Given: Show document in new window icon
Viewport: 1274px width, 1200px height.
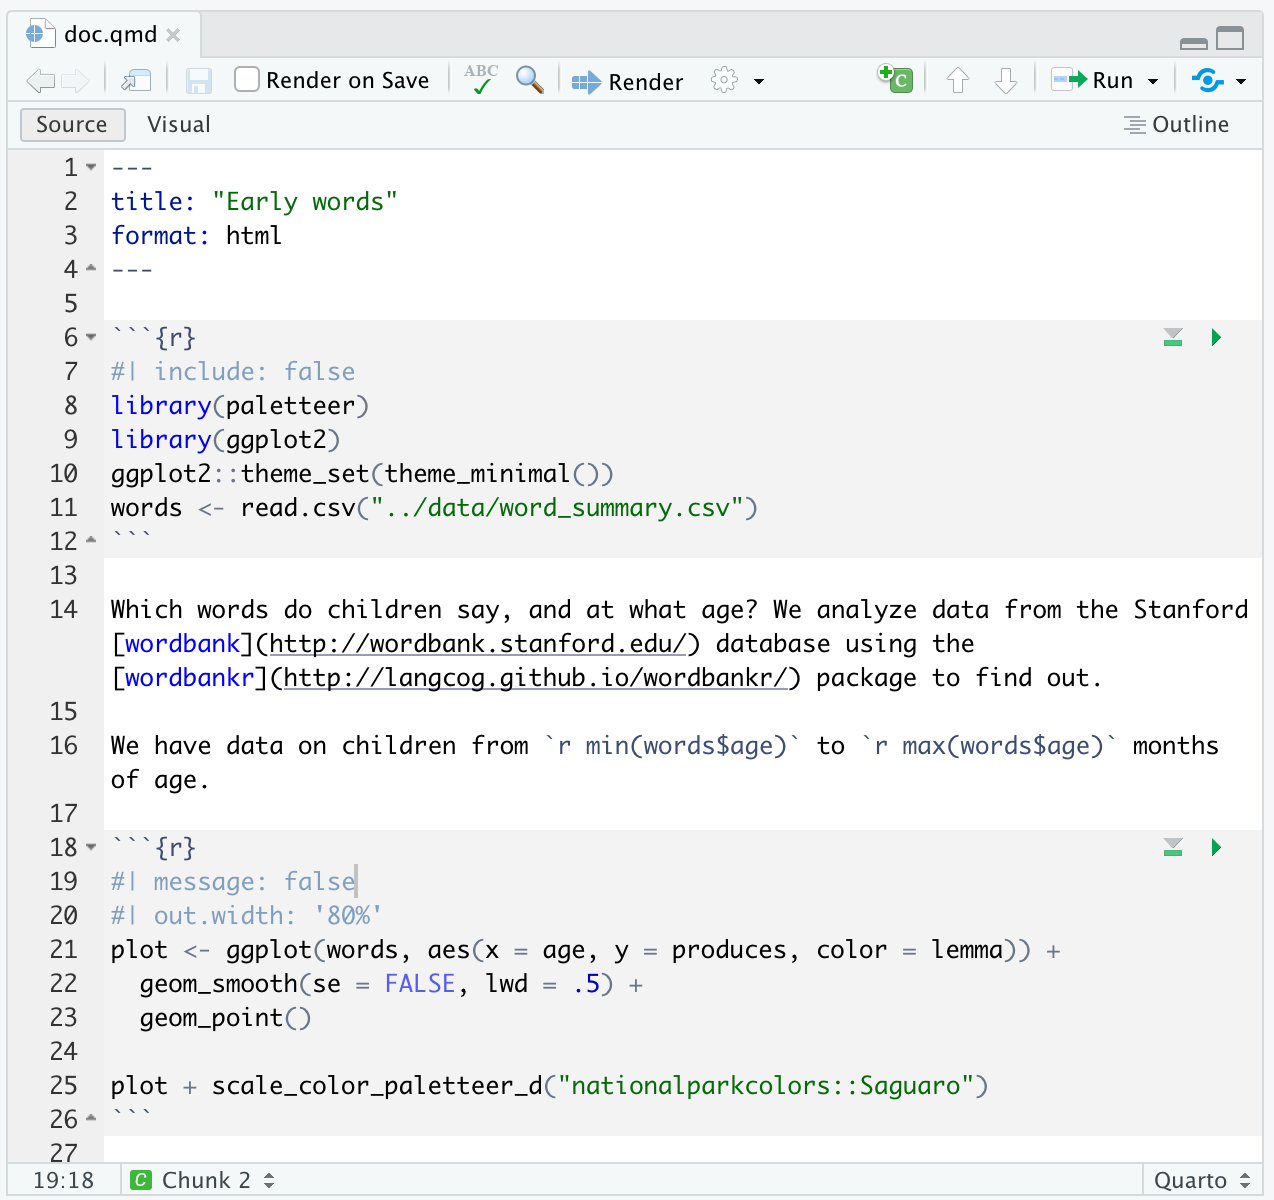Looking at the screenshot, I should pos(136,81).
